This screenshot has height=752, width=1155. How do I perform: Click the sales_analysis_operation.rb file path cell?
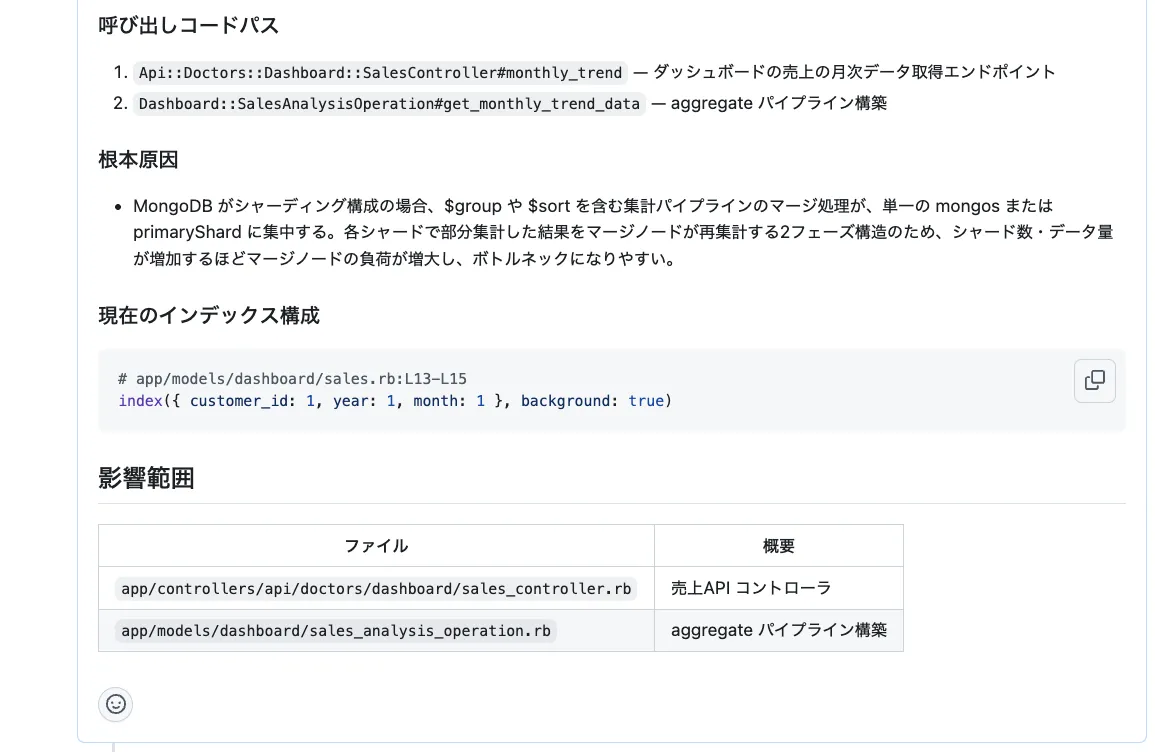pos(335,631)
